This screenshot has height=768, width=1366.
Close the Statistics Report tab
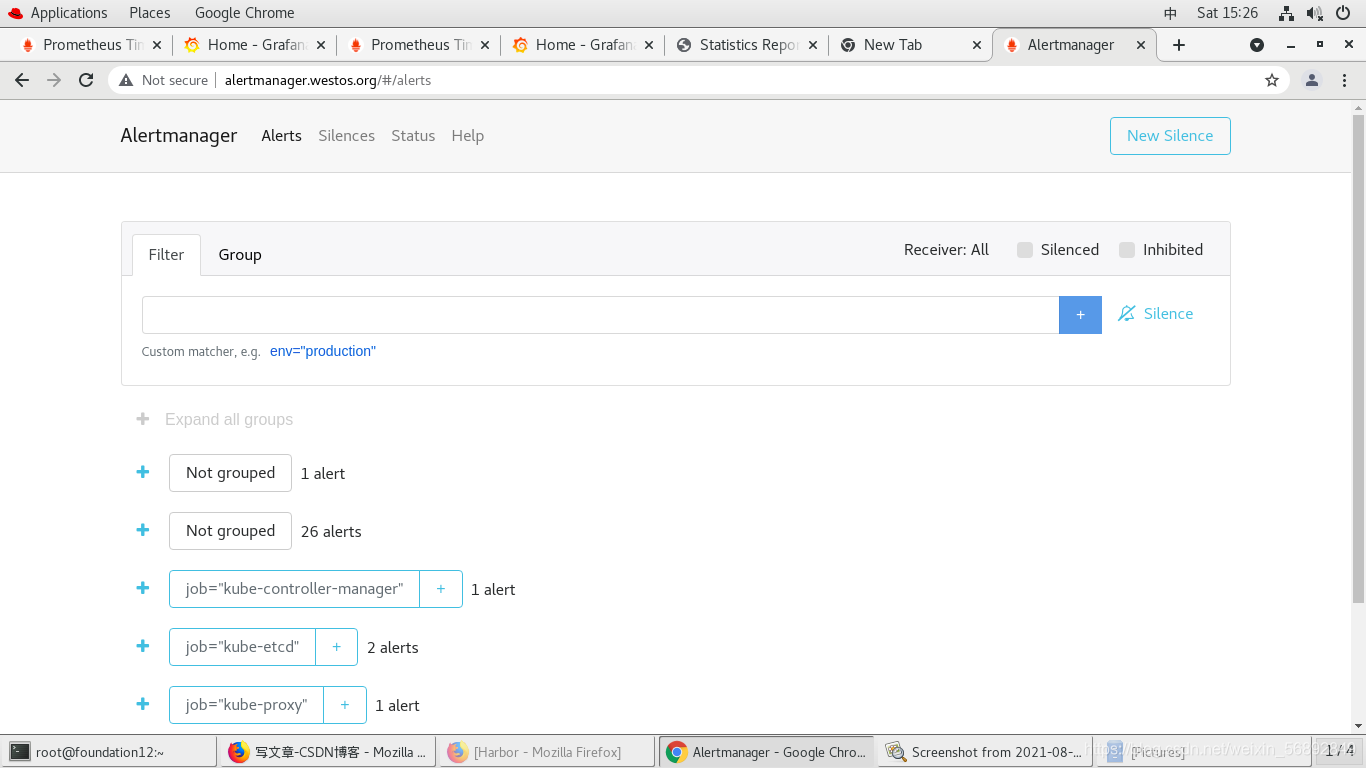813,45
